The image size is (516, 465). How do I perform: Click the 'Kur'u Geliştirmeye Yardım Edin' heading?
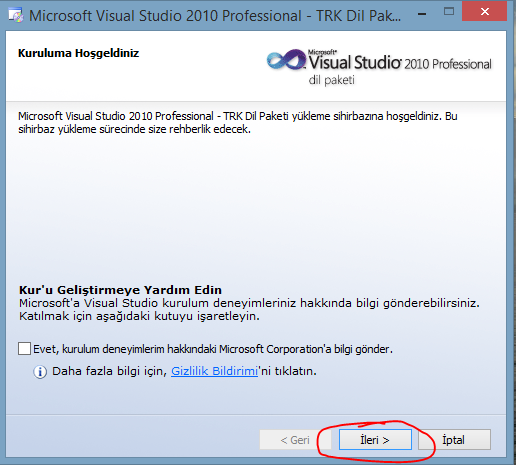120,290
